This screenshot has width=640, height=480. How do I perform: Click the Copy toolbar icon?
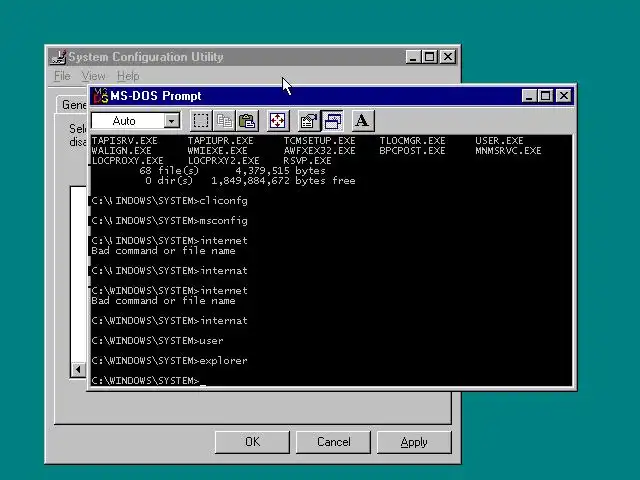point(224,121)
